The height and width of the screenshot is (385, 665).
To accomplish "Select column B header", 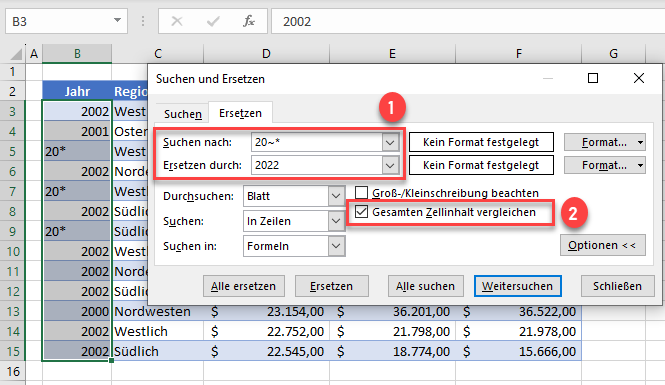I will coord(77,54).
